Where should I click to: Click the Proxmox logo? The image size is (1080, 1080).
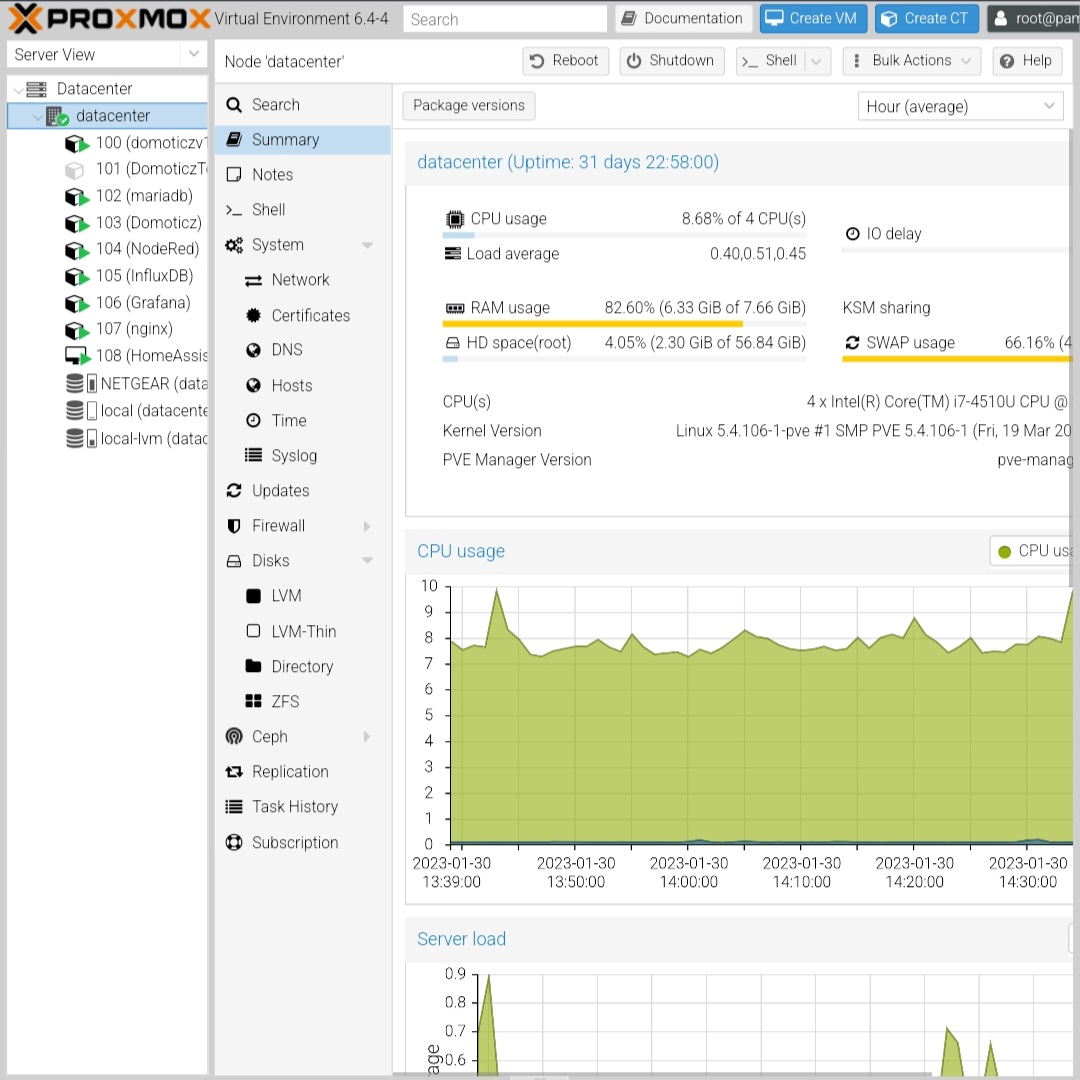click(x=109, y=19)
